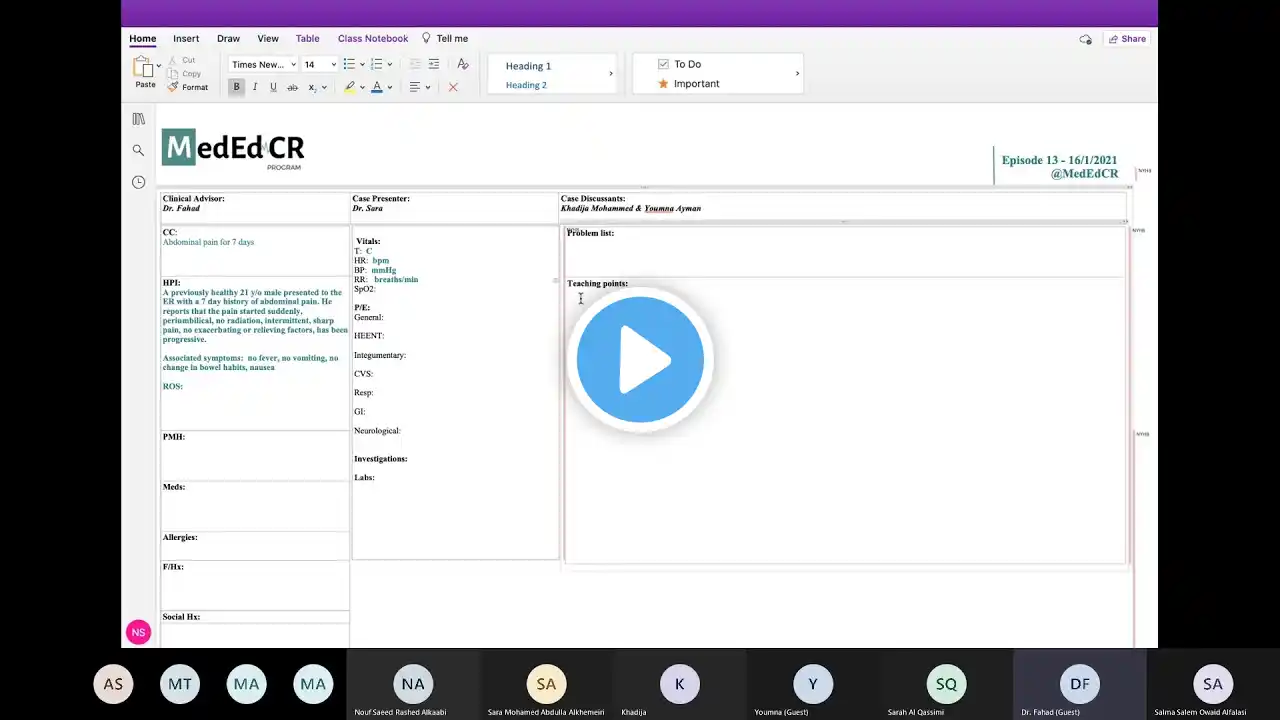Click the cloud sync status icon
This screenshot has height=720, width=1280.
point(1085,39)
